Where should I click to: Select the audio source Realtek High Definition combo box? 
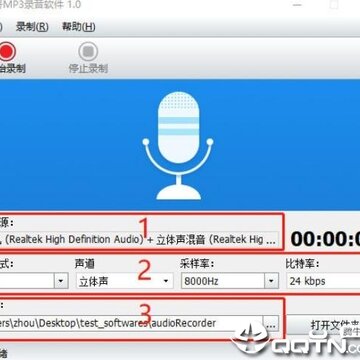(x=139, y=239)
